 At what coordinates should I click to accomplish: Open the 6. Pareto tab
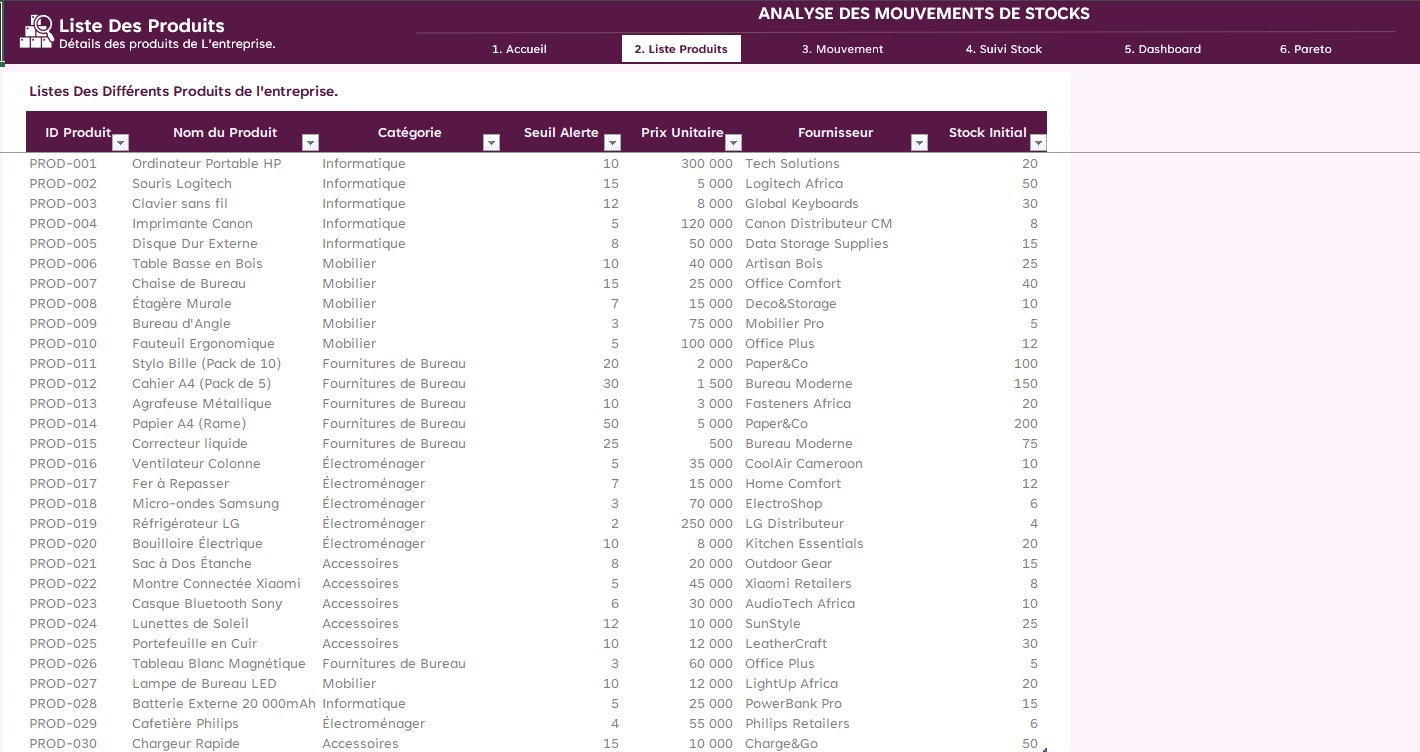(x=1305, y=49)
